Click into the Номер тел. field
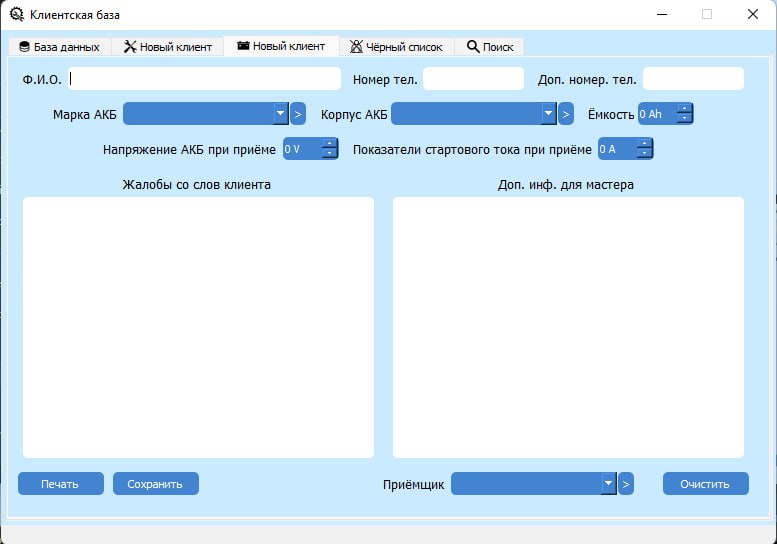 (473, 79)
